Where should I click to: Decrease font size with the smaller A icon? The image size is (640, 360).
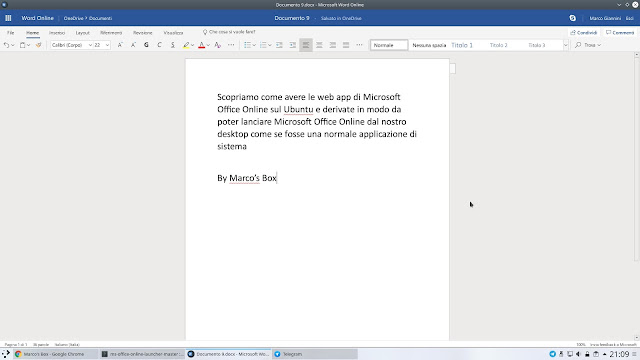click(133, 45)
